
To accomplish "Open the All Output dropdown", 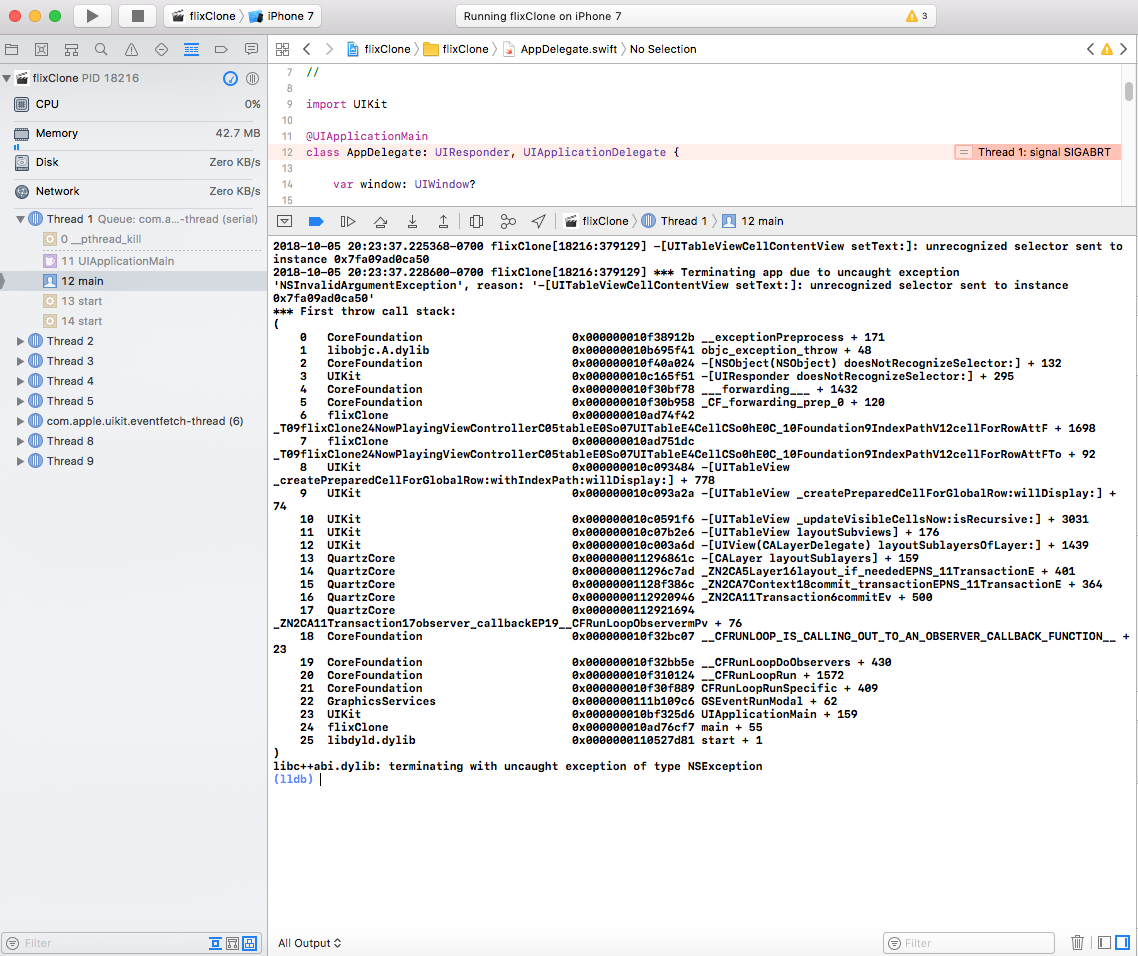I will point(309,943).
